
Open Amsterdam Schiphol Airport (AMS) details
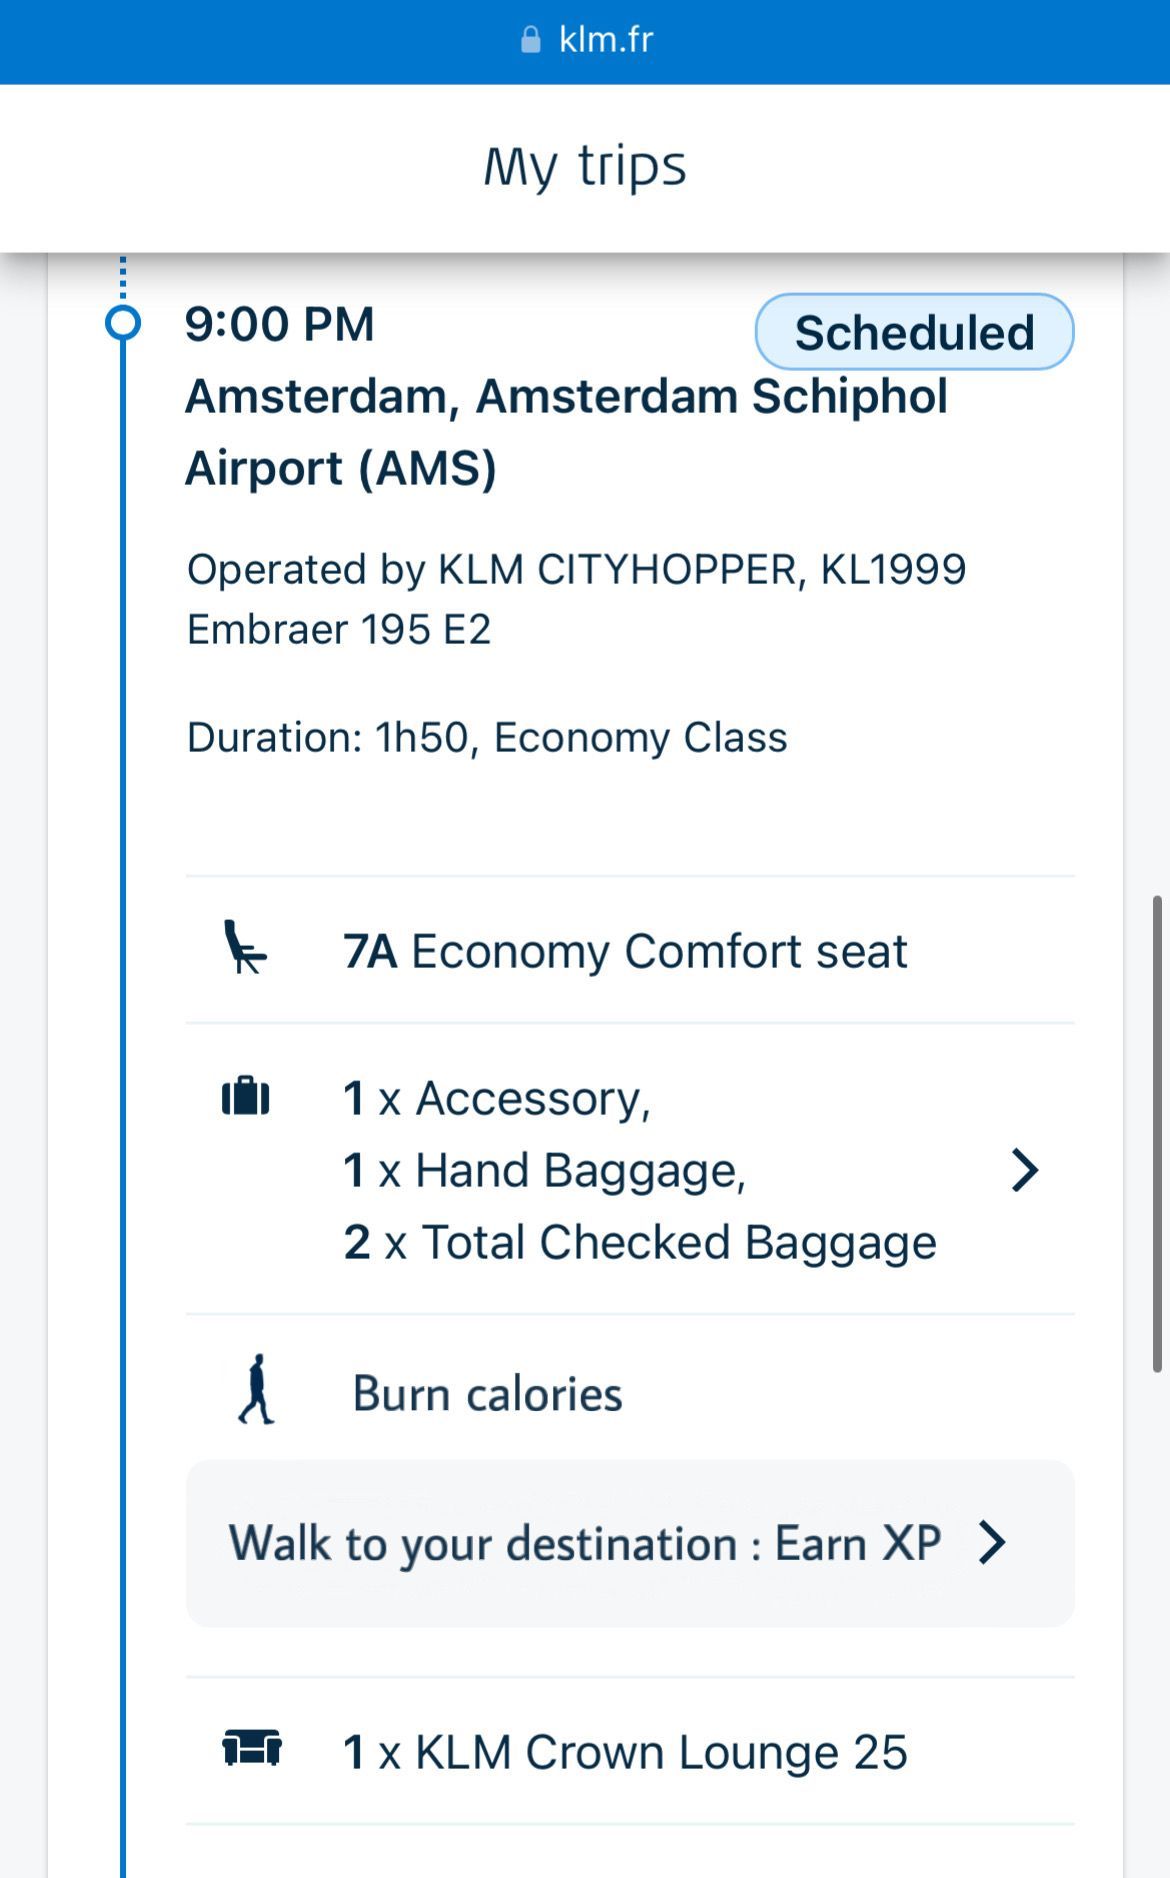566,432
